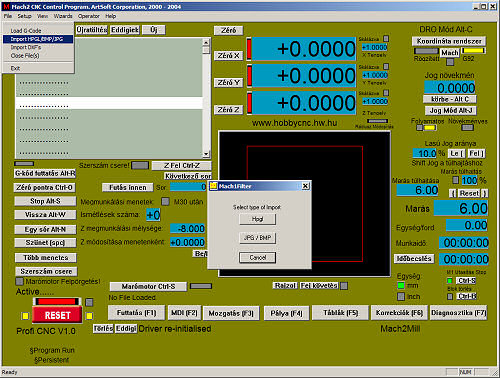This screenshot has width=500, height=378.
Task: Close the Mach1Filter dialog with X
Action: point(305,186)
